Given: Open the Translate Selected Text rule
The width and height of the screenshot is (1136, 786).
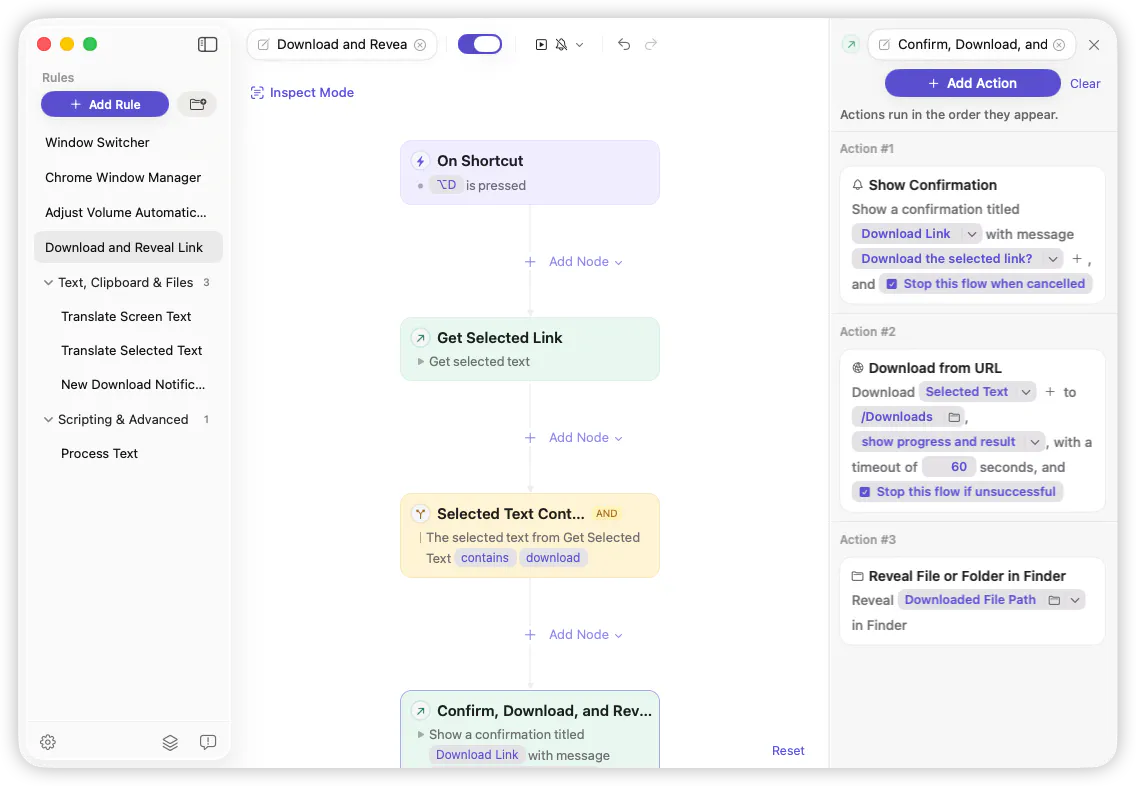Looking at the screenshot, I should 128,351.
